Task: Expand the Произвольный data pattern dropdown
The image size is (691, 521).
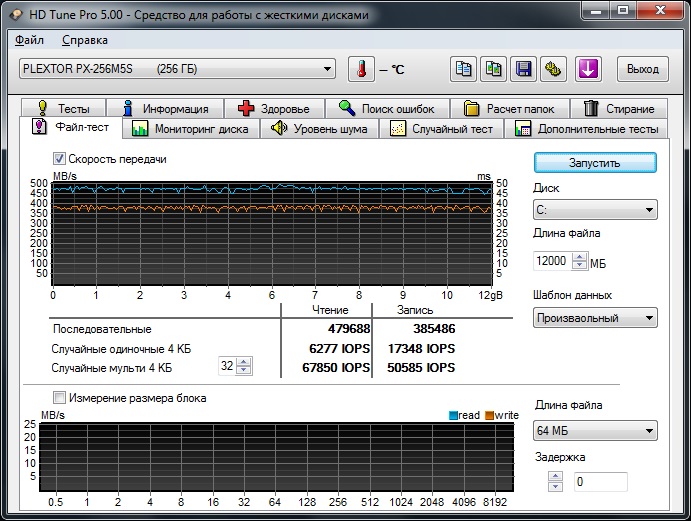Action: coord(595,318)
